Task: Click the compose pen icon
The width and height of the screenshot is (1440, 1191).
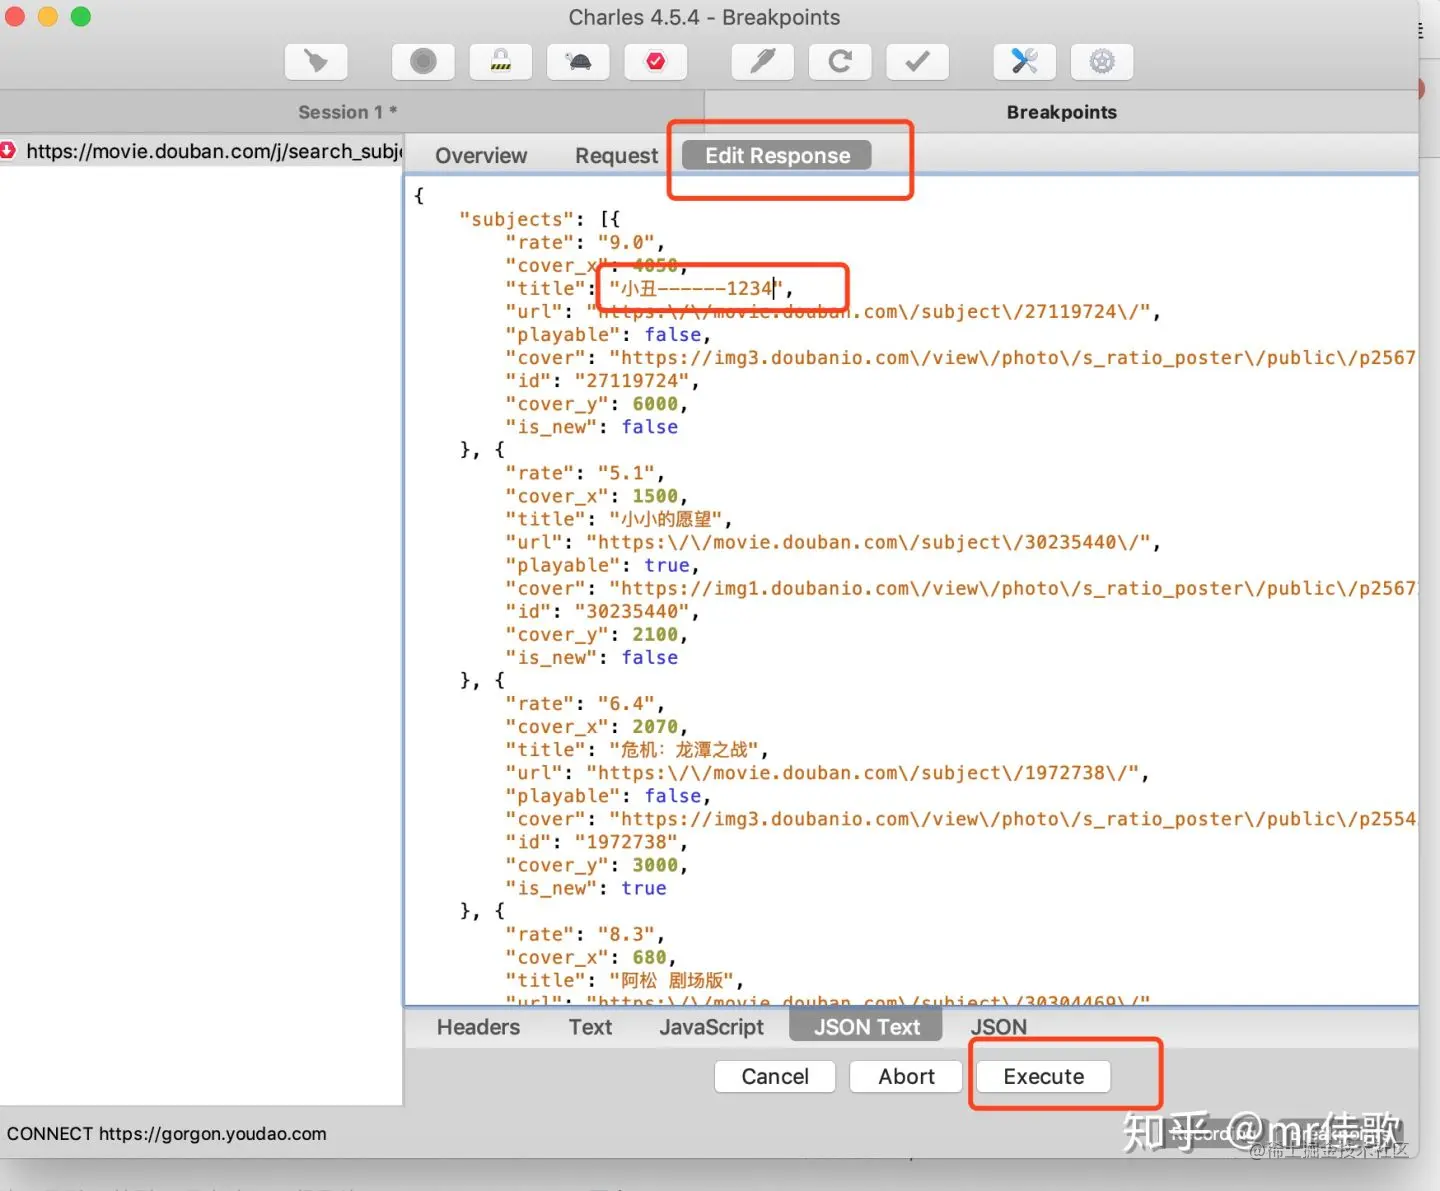Action: pyautogui.click(x=763, y=62)
